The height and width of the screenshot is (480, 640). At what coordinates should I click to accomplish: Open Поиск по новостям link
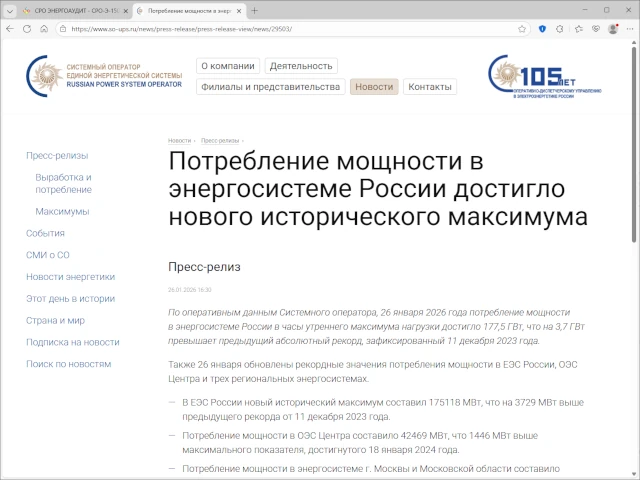tap(69, 364)
